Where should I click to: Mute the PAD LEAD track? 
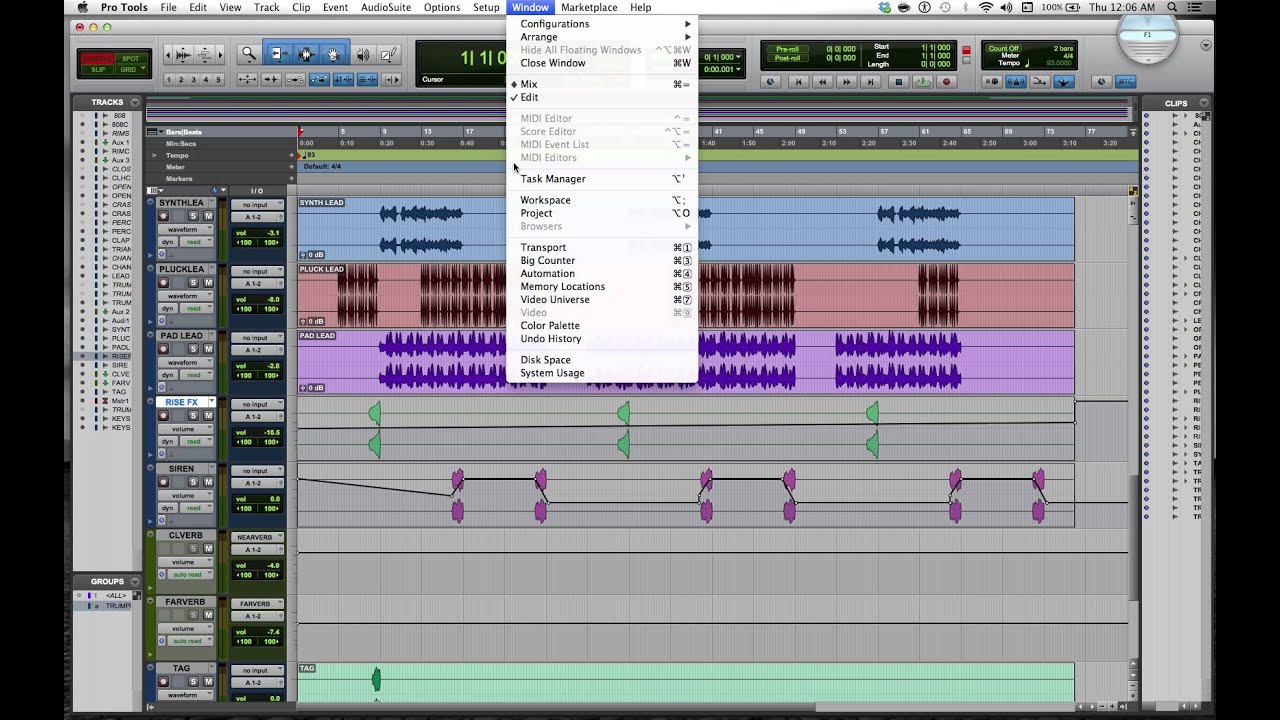(208, 349)
